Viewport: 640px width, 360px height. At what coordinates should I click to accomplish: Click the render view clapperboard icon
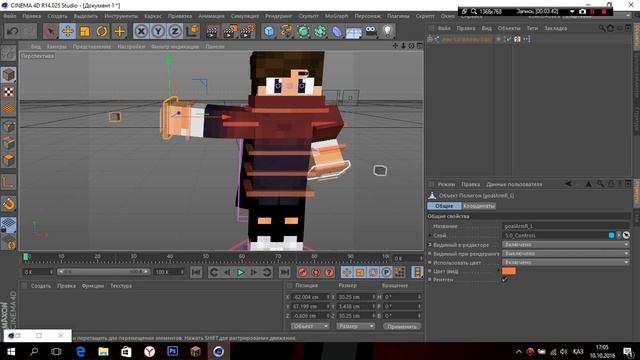coord(212,31)
